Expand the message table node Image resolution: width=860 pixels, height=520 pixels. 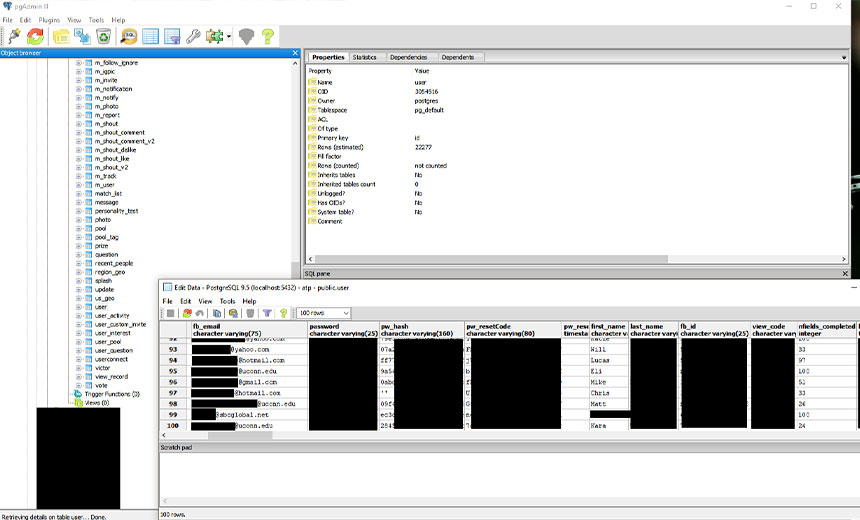tap(78, 202)
